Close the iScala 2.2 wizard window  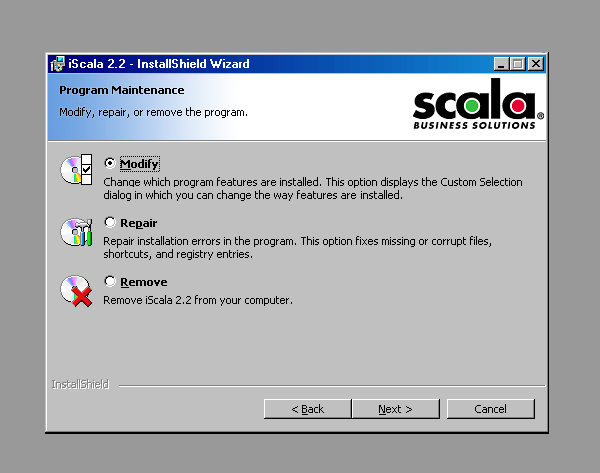(536, 64)
